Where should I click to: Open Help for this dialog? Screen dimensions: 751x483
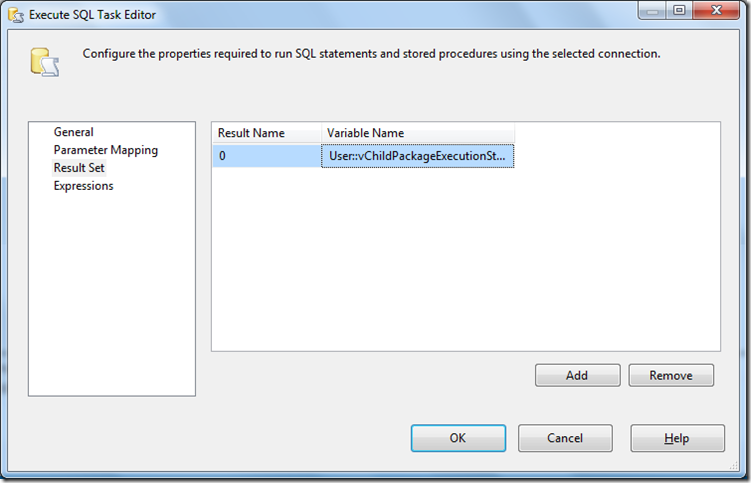tap(677, 438)
